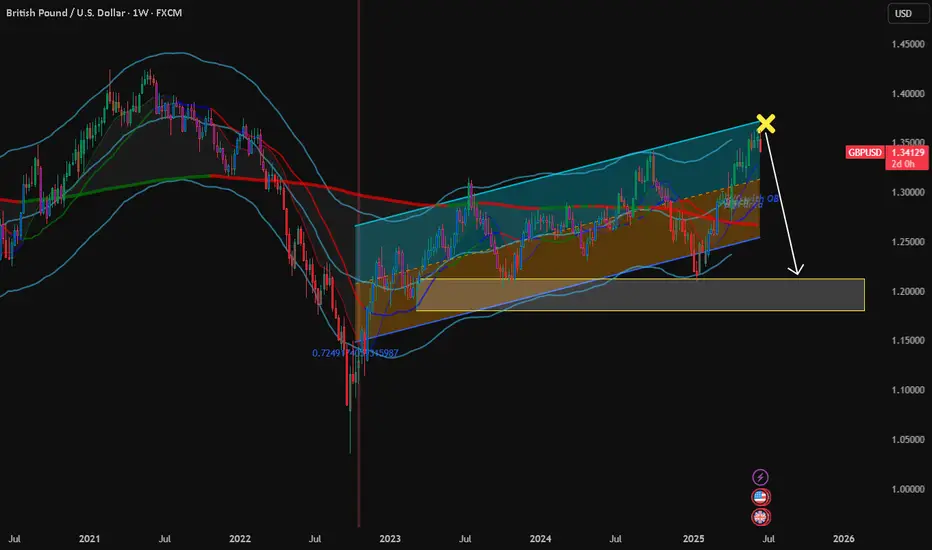
Task: Click the 1.25000 price axis label
Action: (x=908, y=242)
